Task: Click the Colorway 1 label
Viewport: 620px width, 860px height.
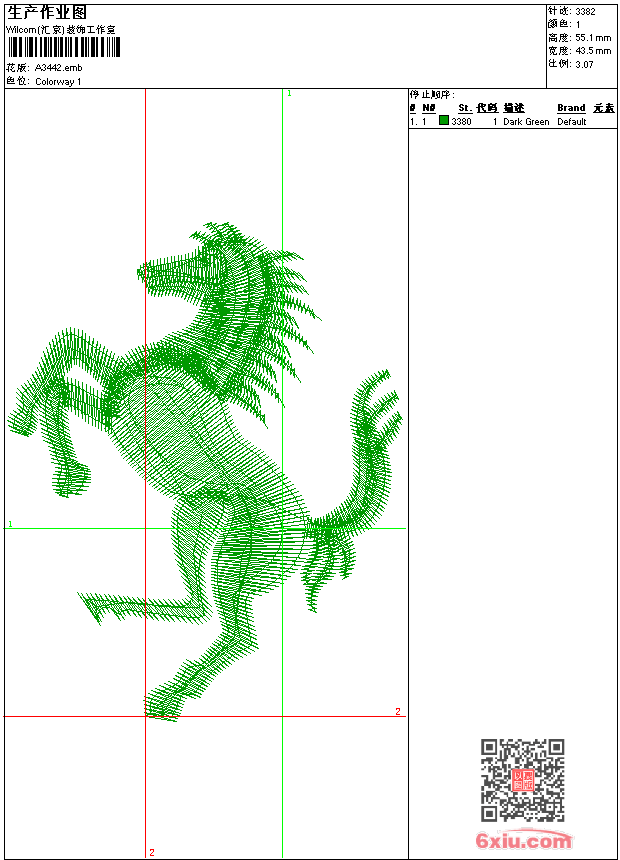Action: pyautogui.click(x=58, y=82)
